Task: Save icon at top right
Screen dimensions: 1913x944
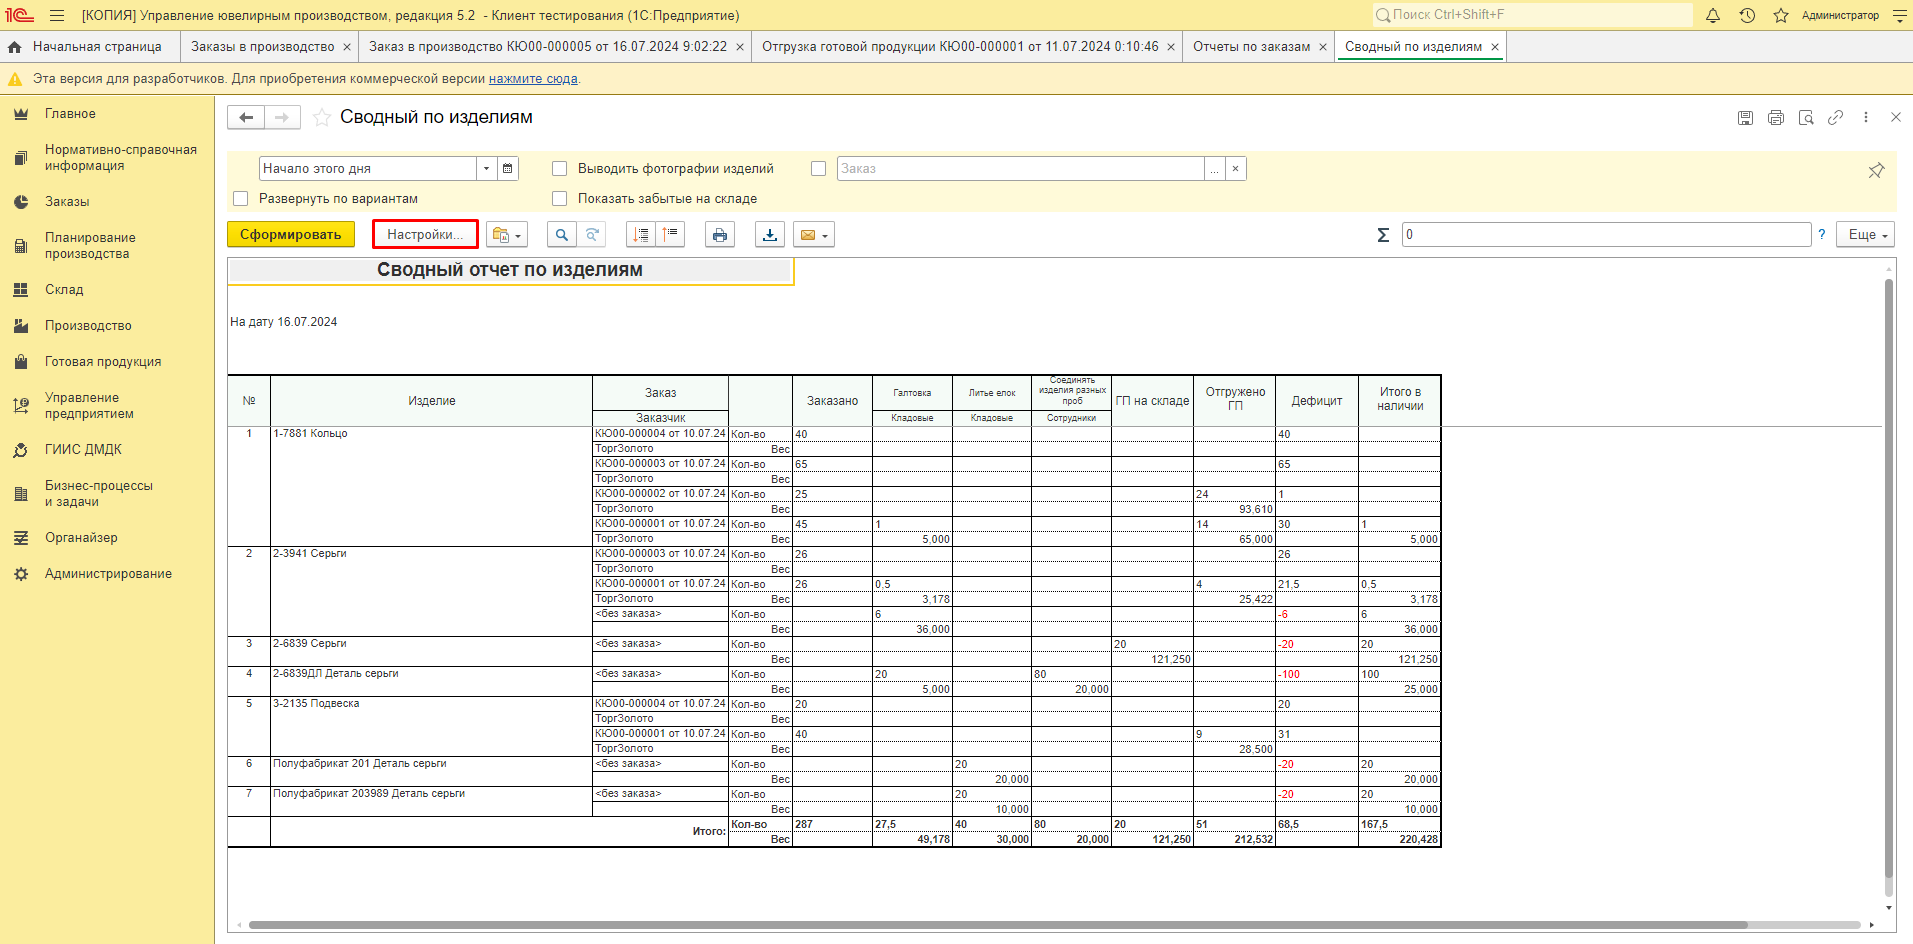Action: (x=1745, y=118)
